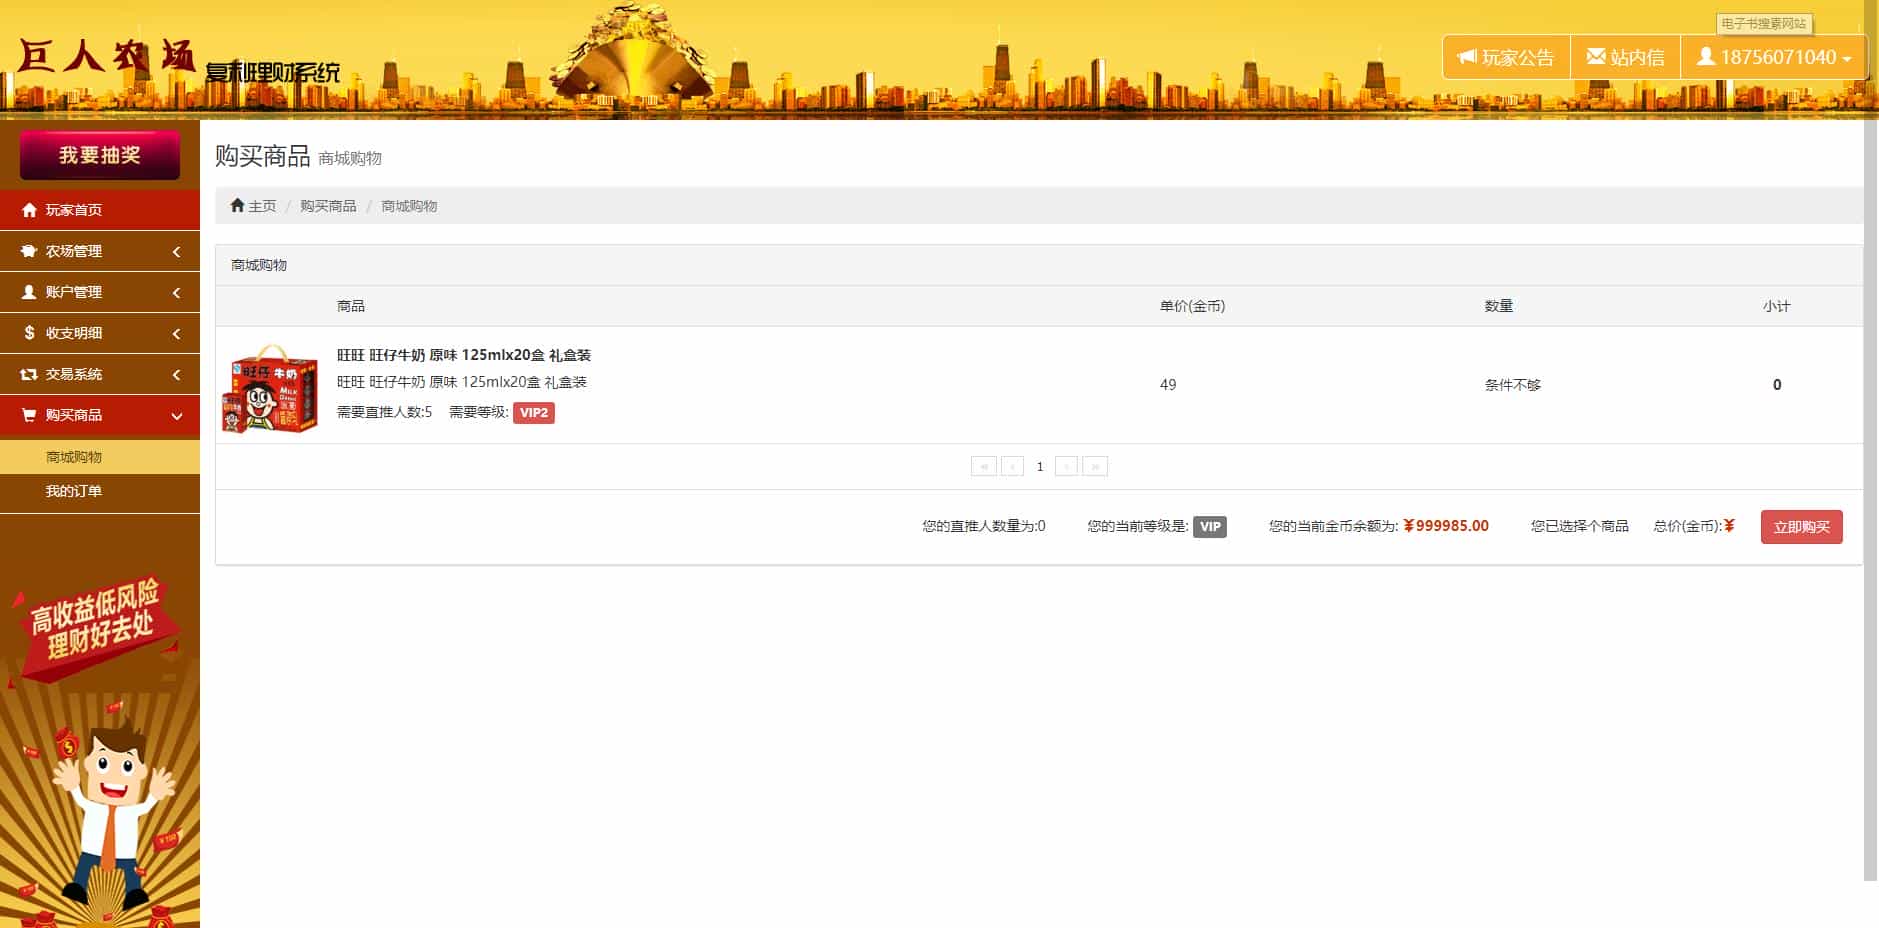Screen dimensions: 1879x928
Task: Select page 1 in the pagination
Action: [x=1040, y=466]
